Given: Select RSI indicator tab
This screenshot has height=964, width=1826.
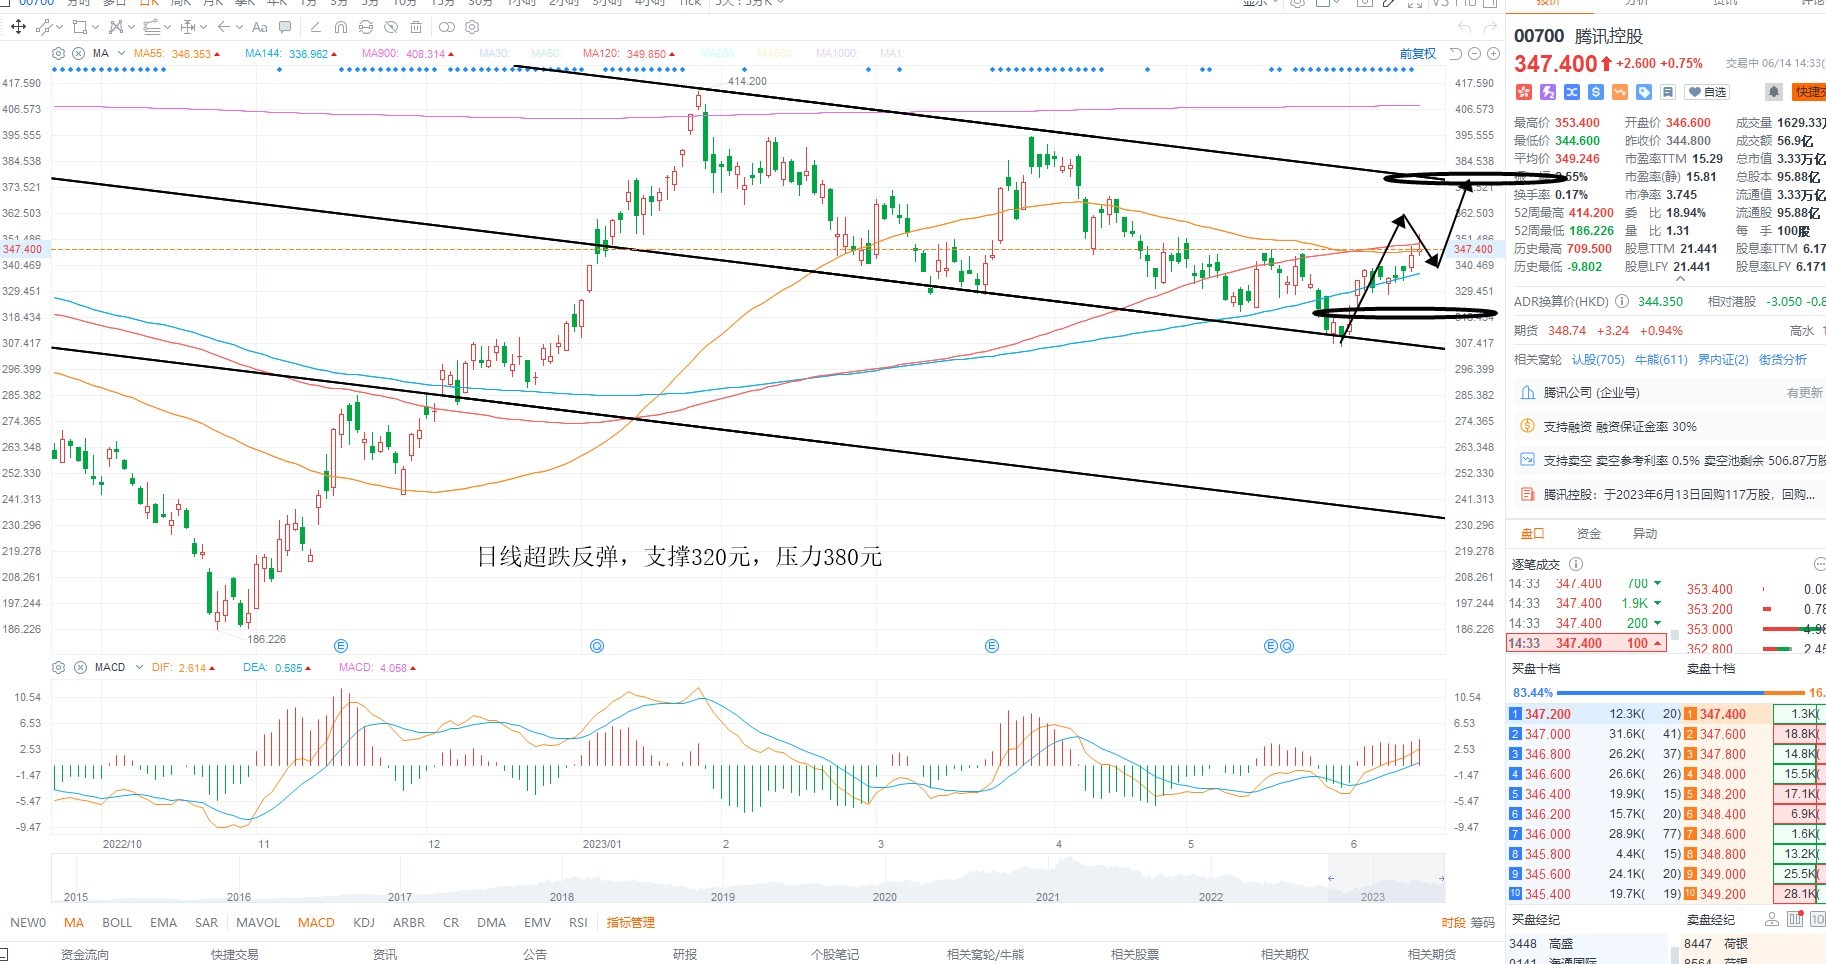Looking at the screenshot, I should click(x=578, y=923).
